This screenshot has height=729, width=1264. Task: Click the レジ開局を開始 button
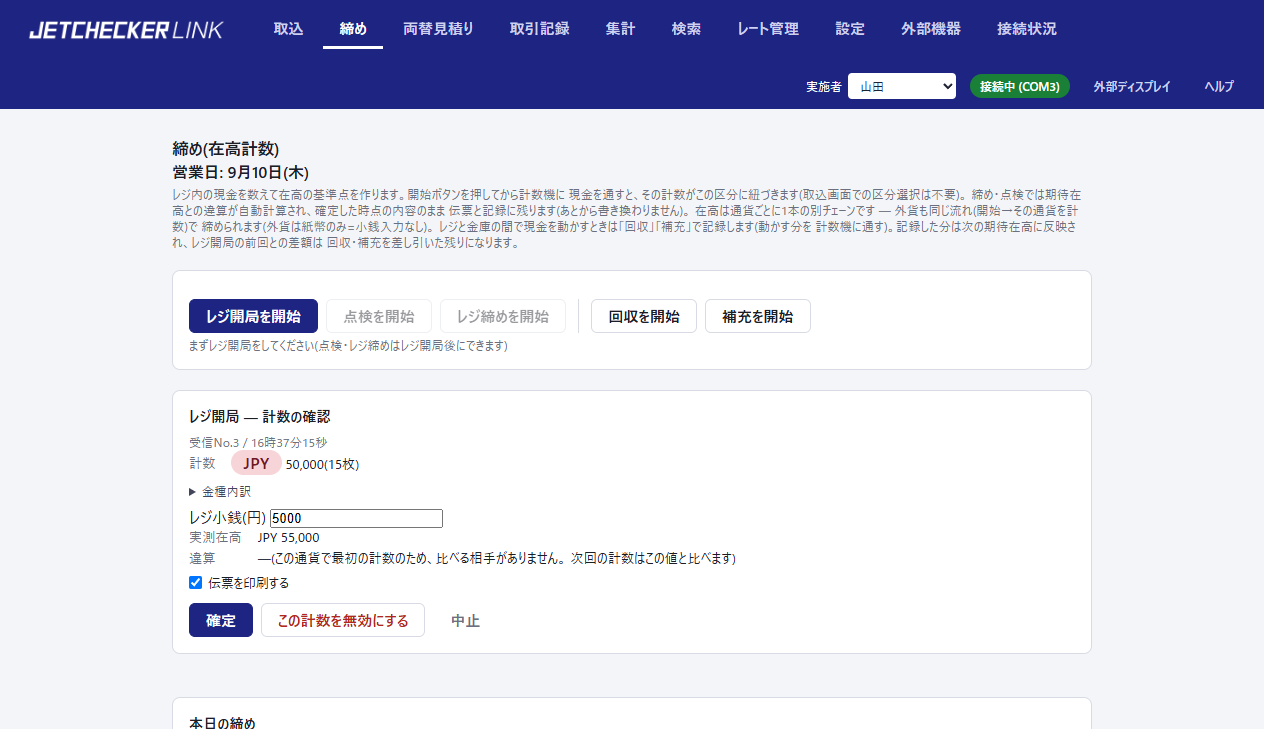click(x=253, y=316)
